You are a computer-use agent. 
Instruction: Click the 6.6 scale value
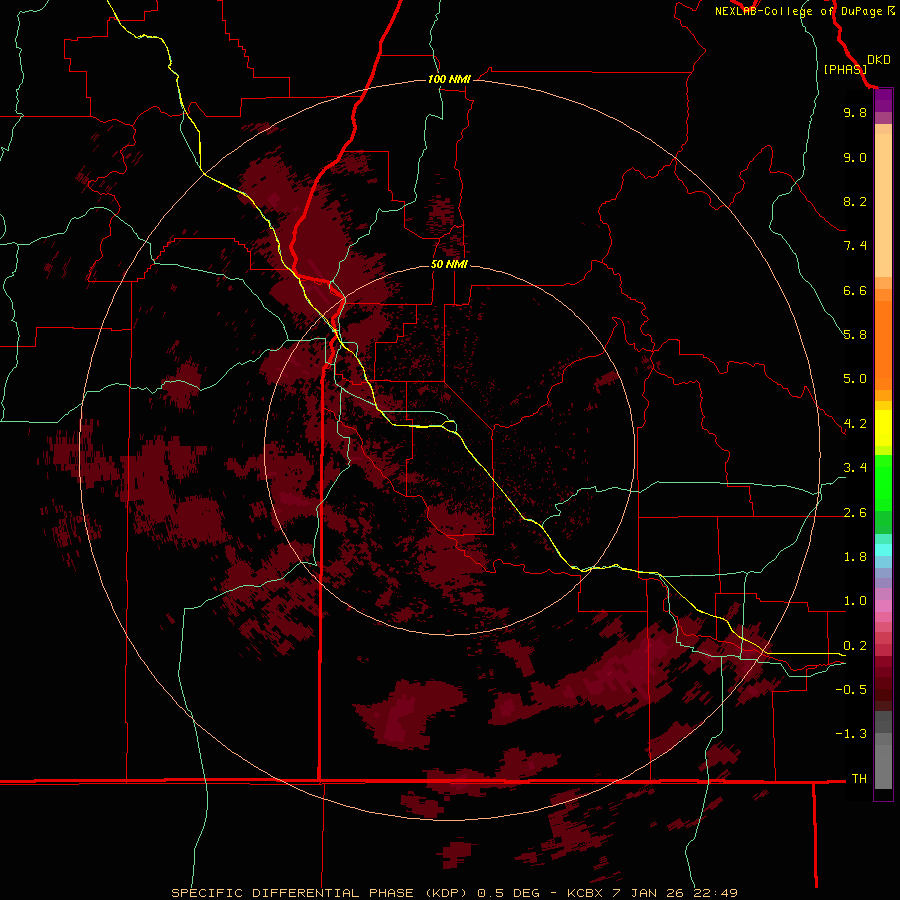point(855,290)
